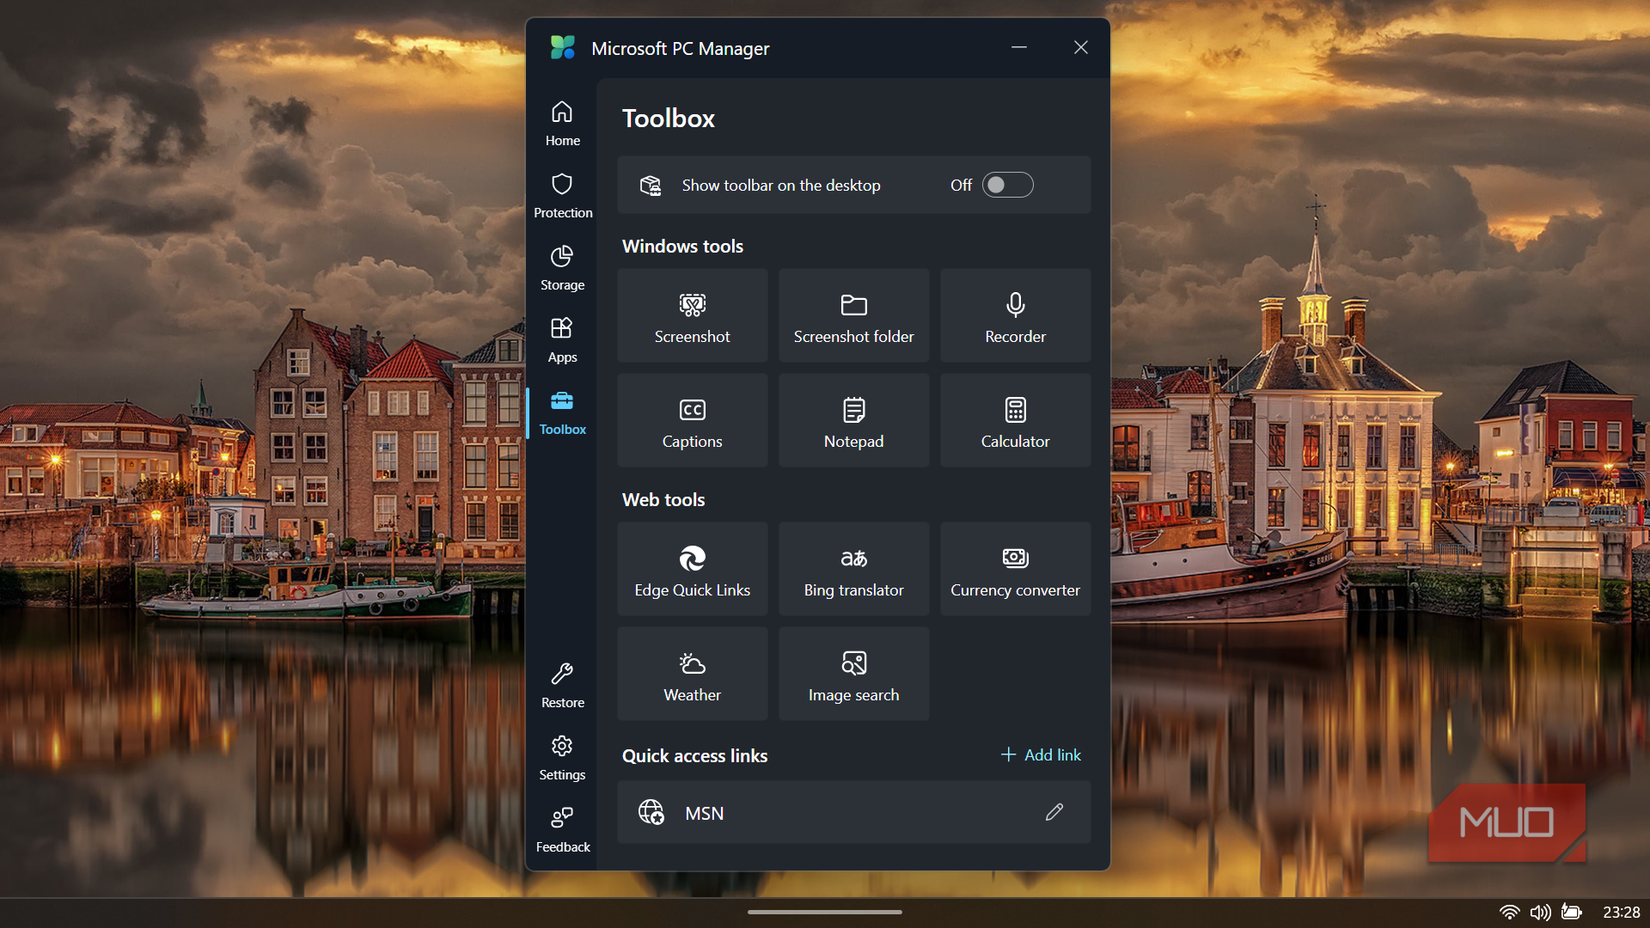Navigate to the Apps section

pyautogui.click(x=562, y=339)
